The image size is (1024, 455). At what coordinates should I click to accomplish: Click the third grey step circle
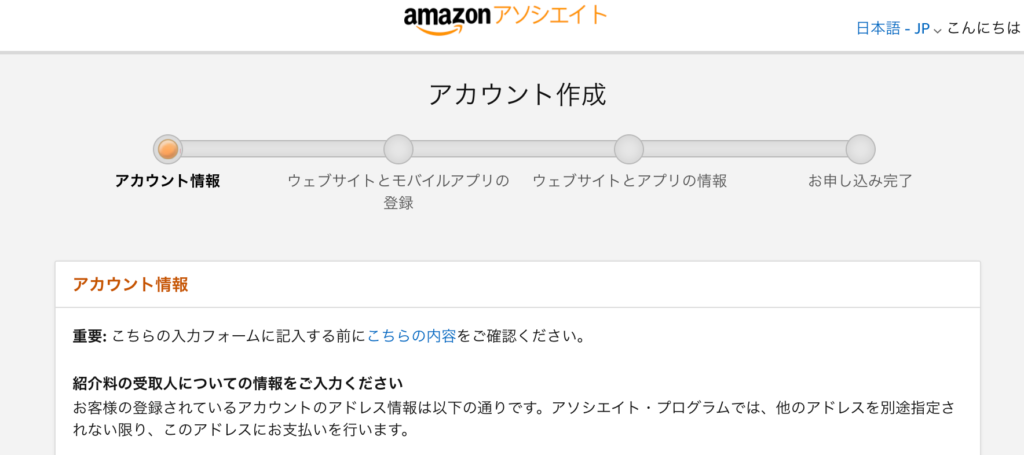point(628,149)
